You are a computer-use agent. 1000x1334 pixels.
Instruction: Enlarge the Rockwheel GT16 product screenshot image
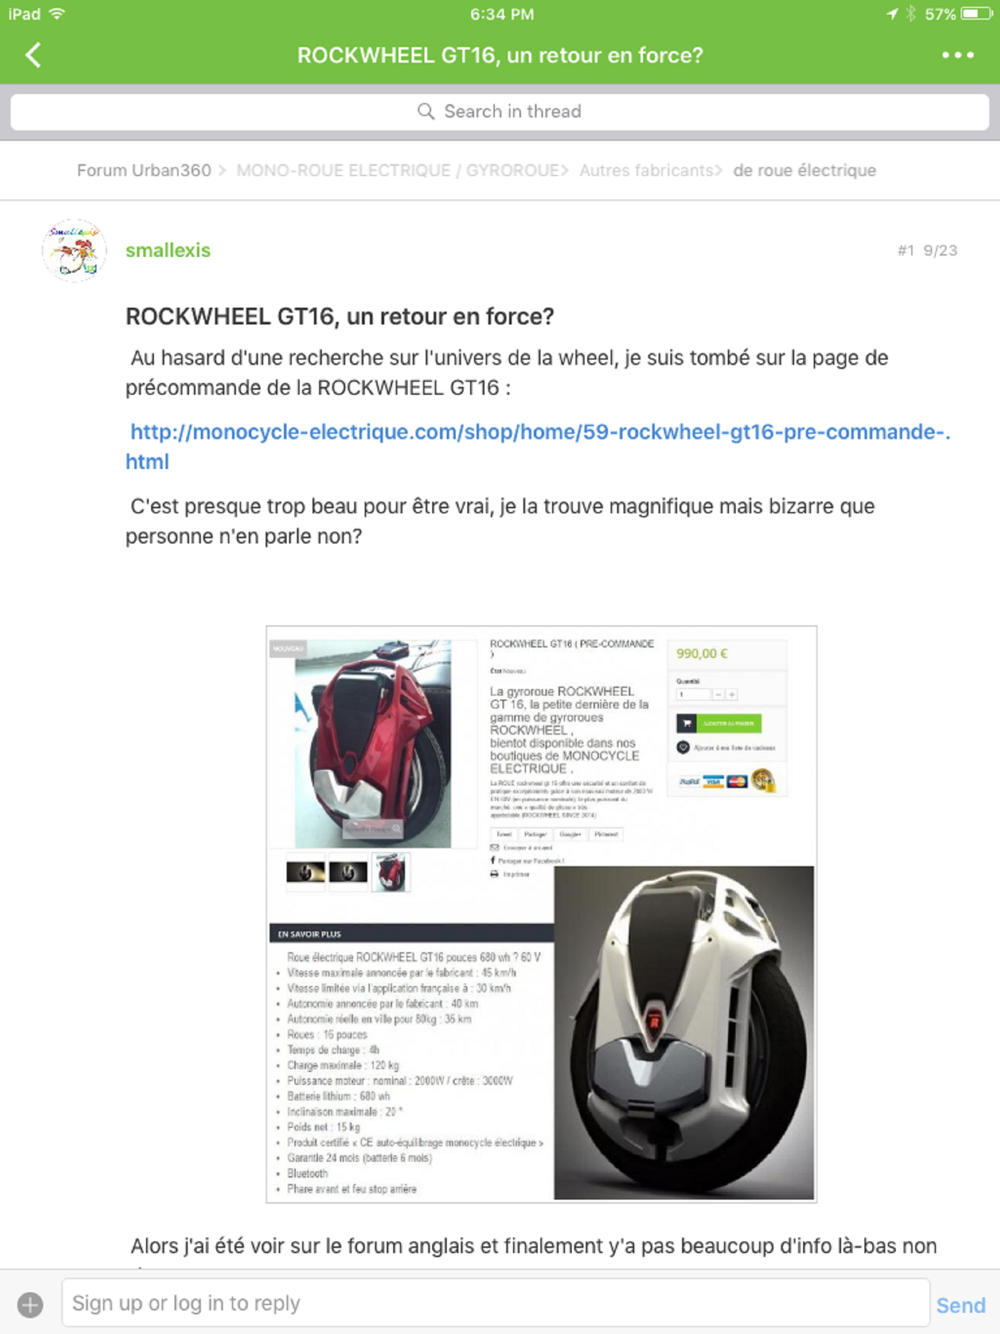(x=541, y=914)
